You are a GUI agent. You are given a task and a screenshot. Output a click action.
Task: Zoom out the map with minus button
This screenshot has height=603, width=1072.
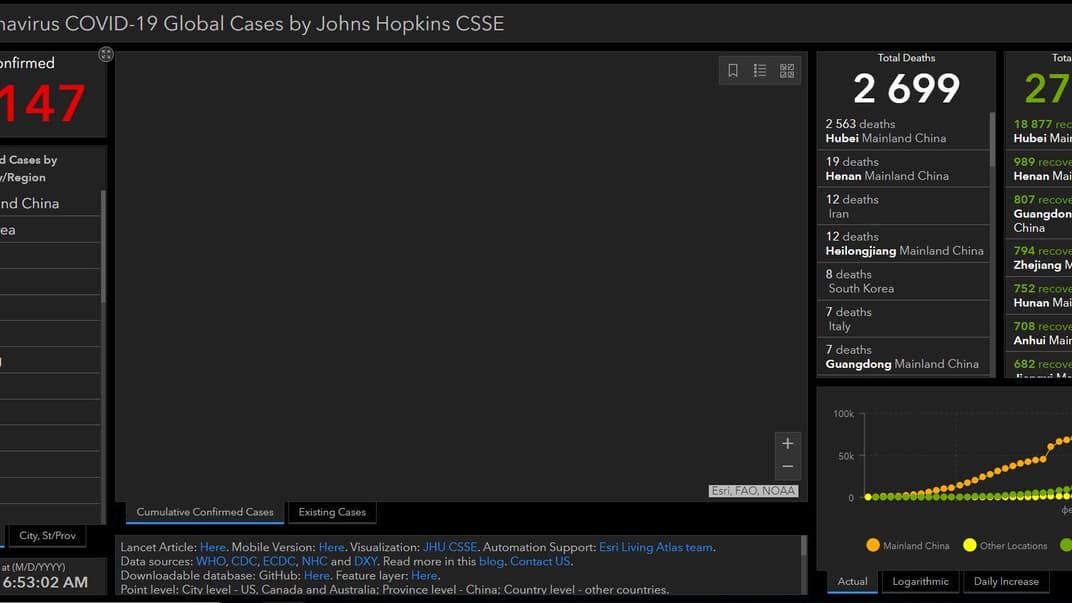point(787,467)
